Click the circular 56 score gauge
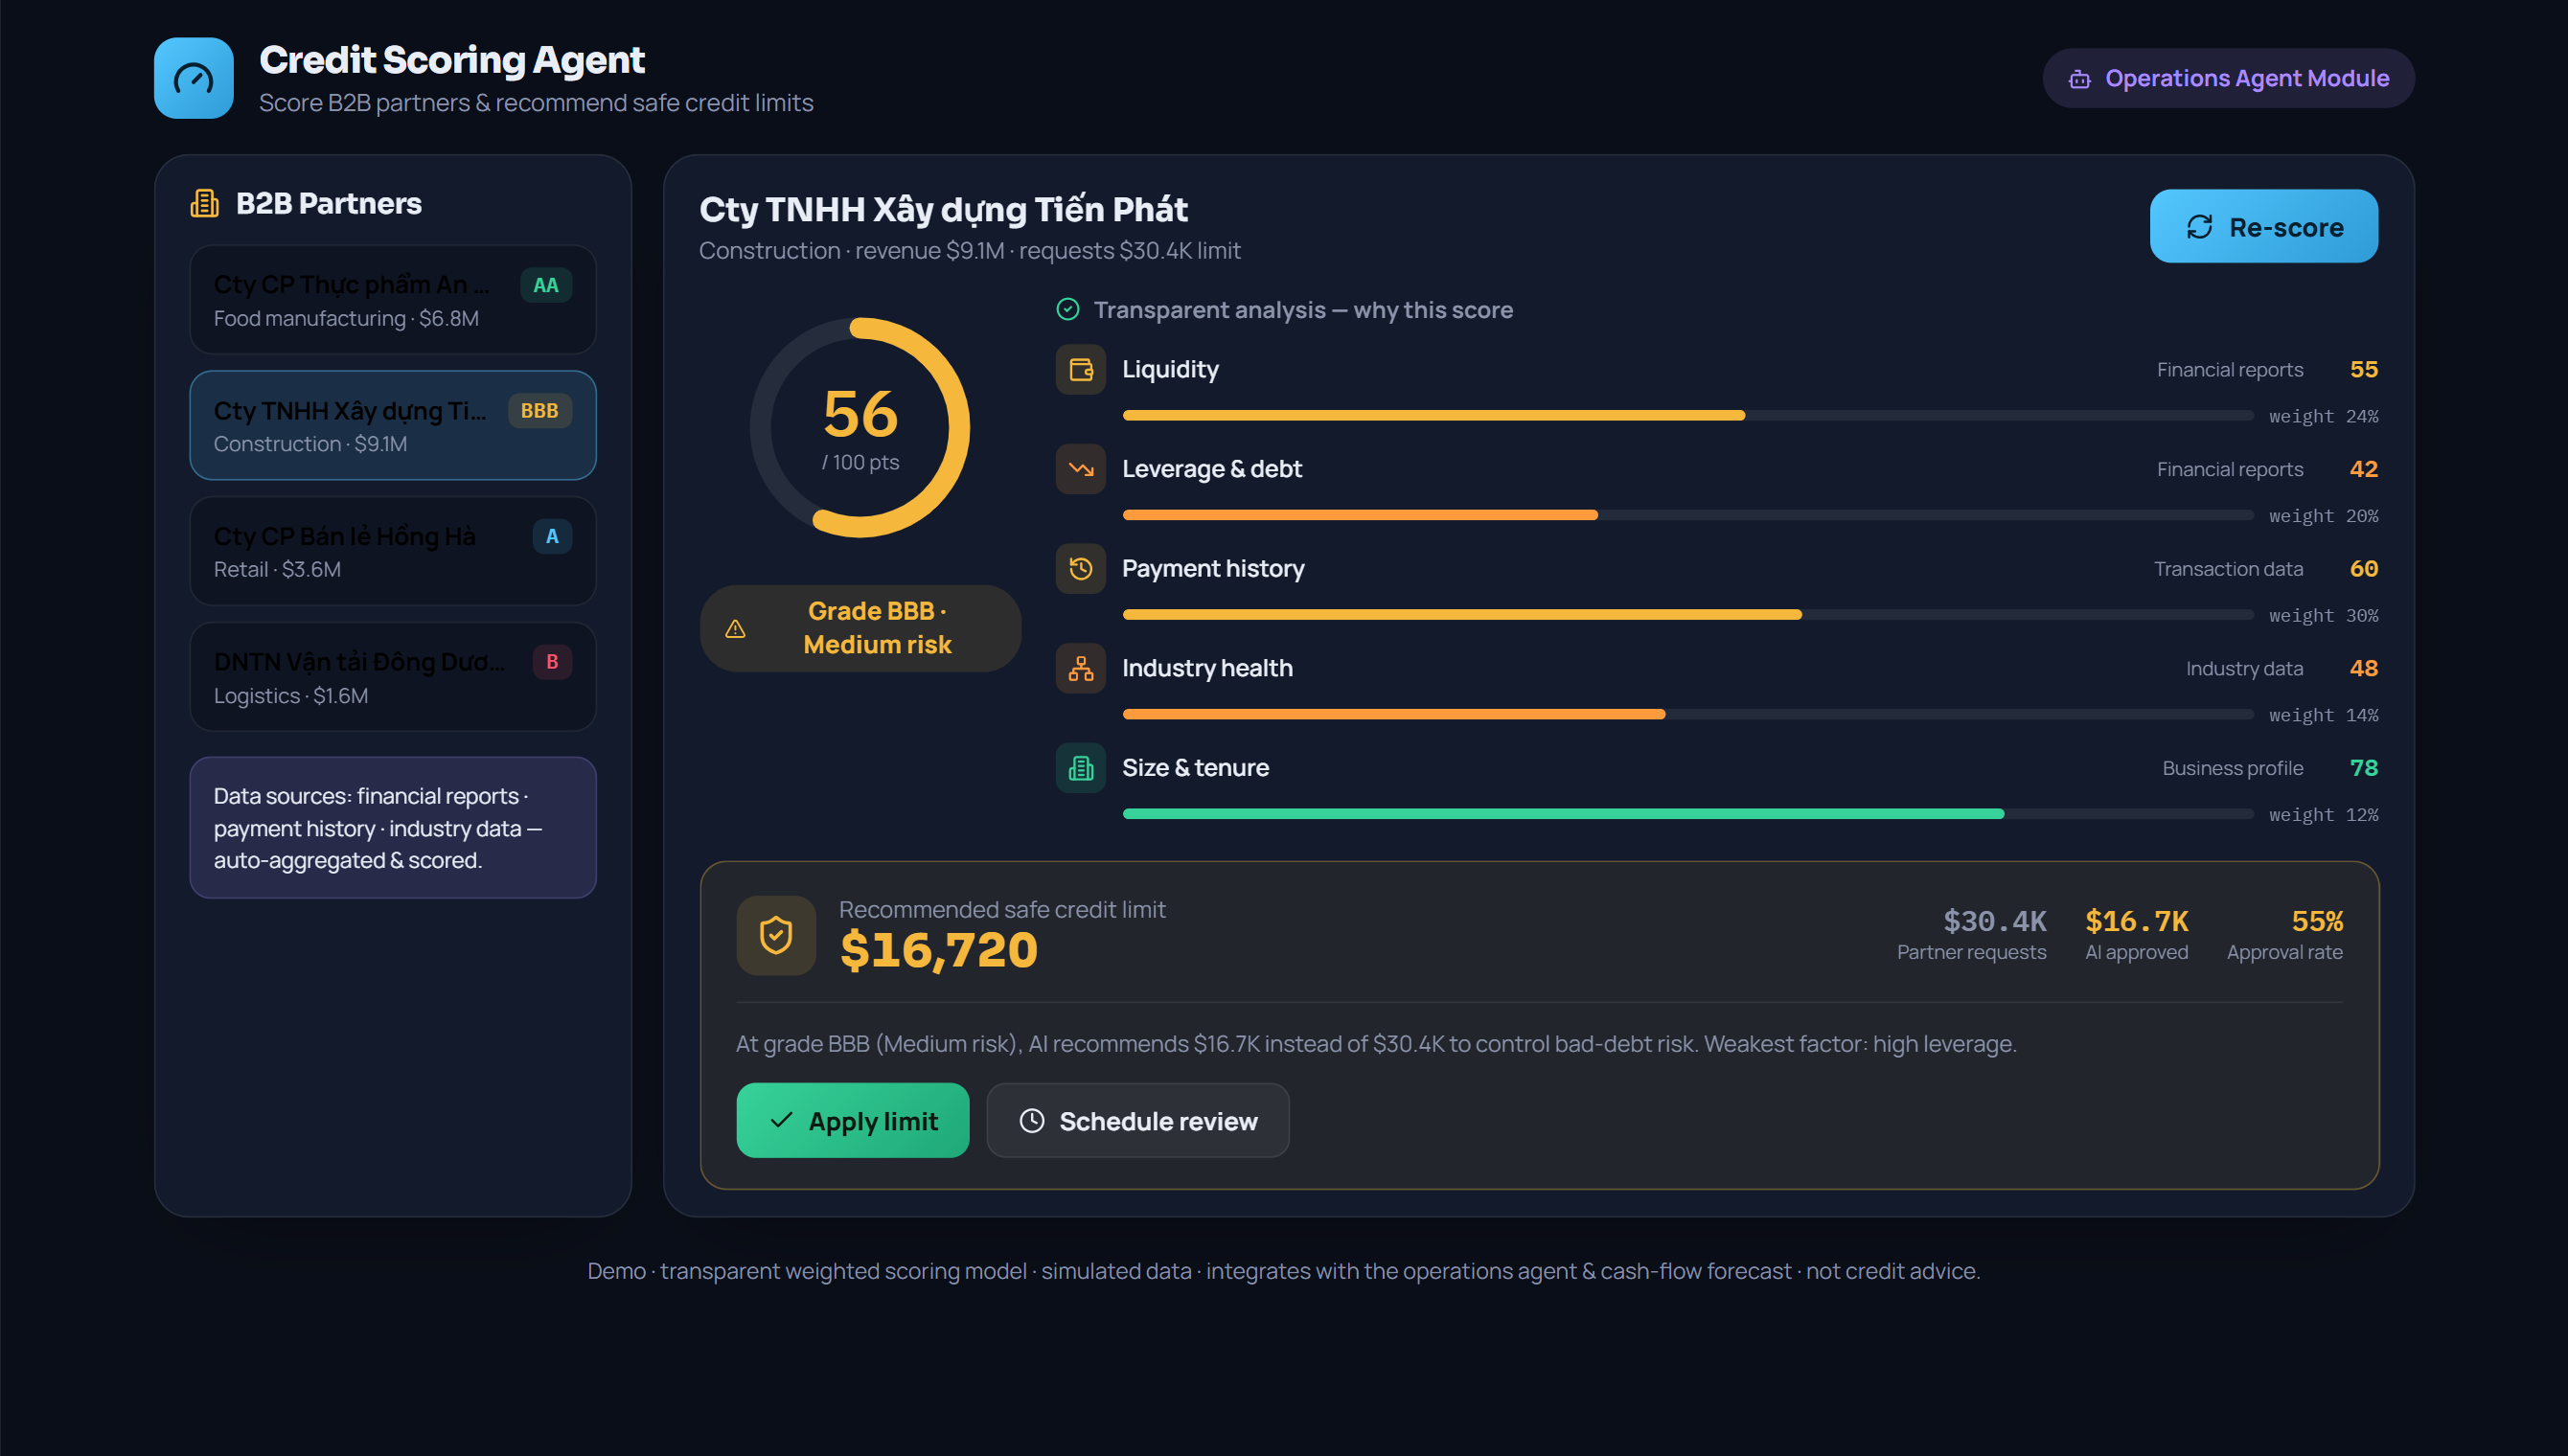 coord(860,427)
